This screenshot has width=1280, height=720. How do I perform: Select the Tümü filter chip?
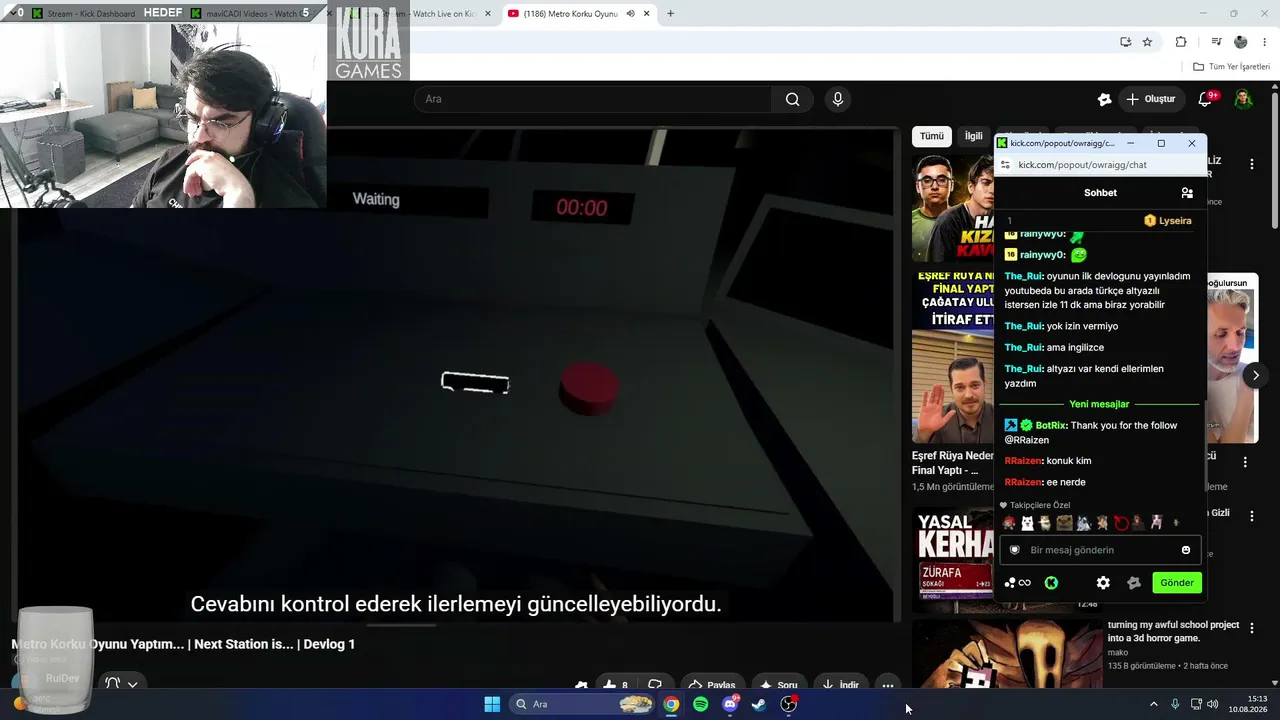coord(932,136)
